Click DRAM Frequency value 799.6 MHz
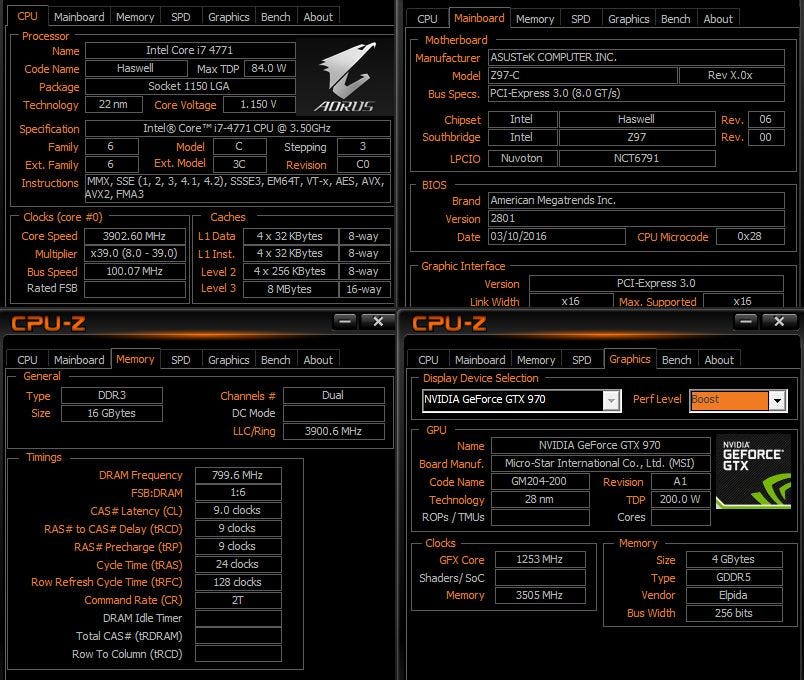804x680 pixels. pos(238,475)
